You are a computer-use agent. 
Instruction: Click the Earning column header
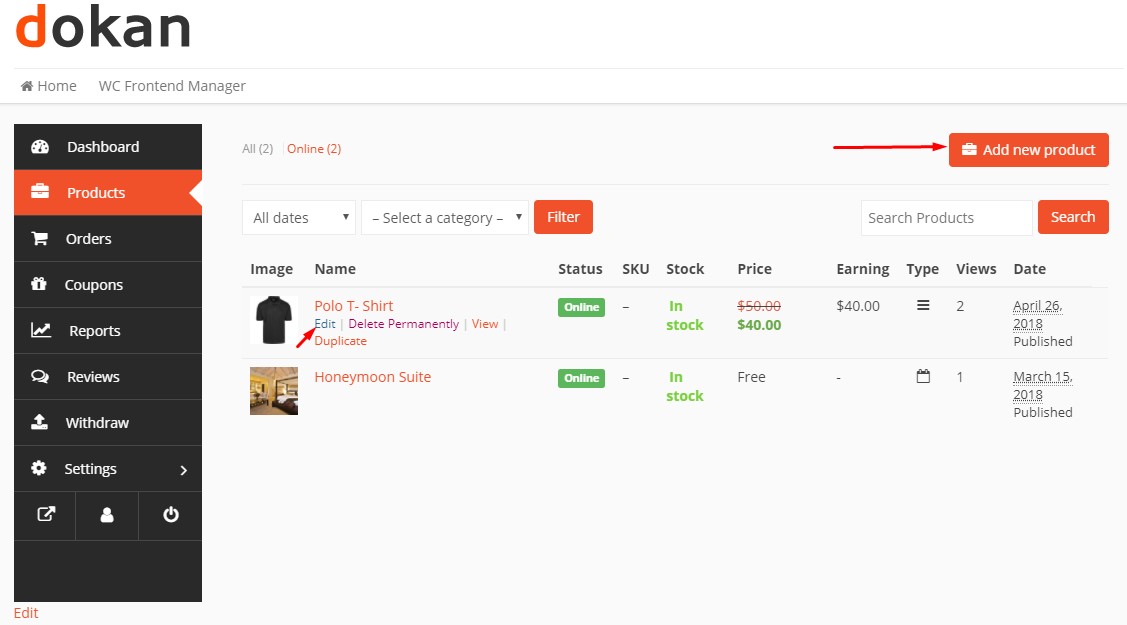[862, 269]
